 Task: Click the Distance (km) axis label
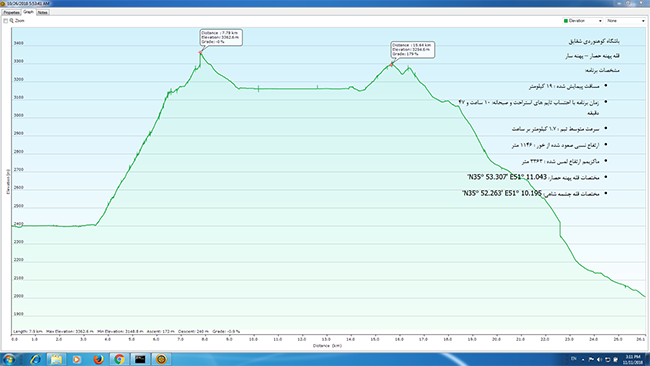coord(327,346)
